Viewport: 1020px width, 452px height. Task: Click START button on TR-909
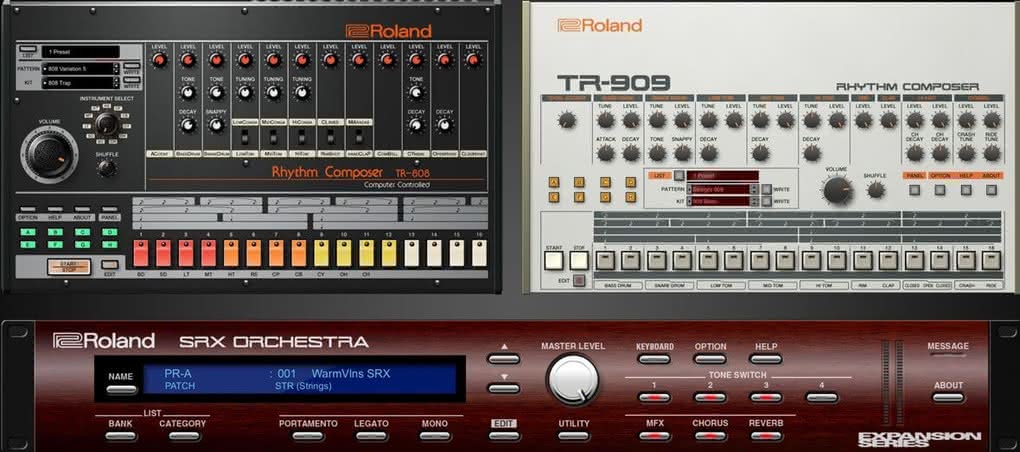pos(554,260)
